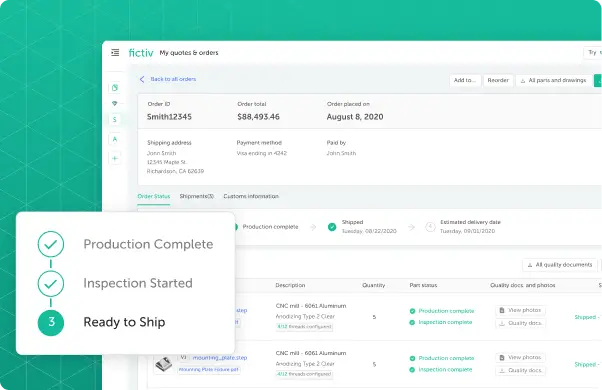The height and width of the screenshot is (390, 602).
Task: Open Quality docs for mounting_plate.step row
Action: click(x=520, y=370)
